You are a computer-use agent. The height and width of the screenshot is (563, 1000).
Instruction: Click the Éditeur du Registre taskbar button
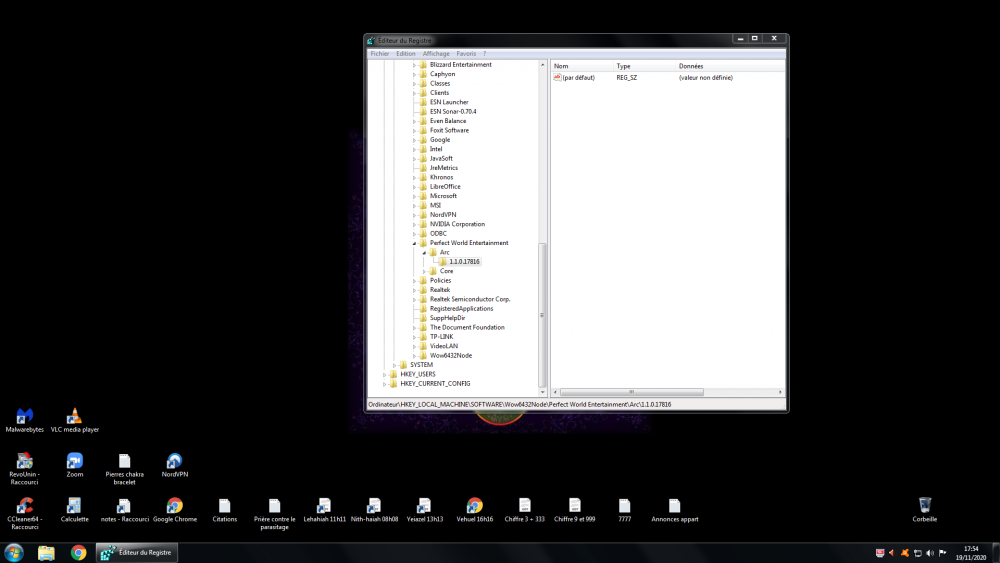click(x=136, y=552)
